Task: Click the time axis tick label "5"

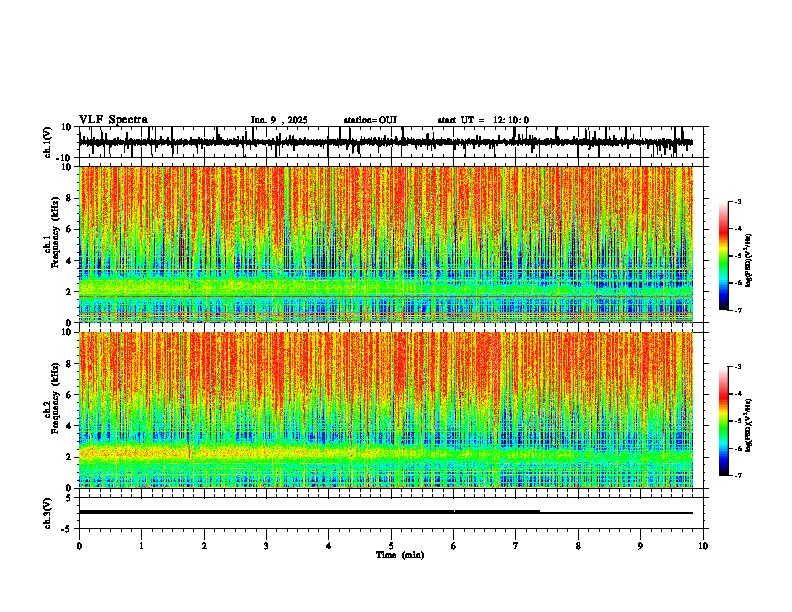Action: pos(391,546)
